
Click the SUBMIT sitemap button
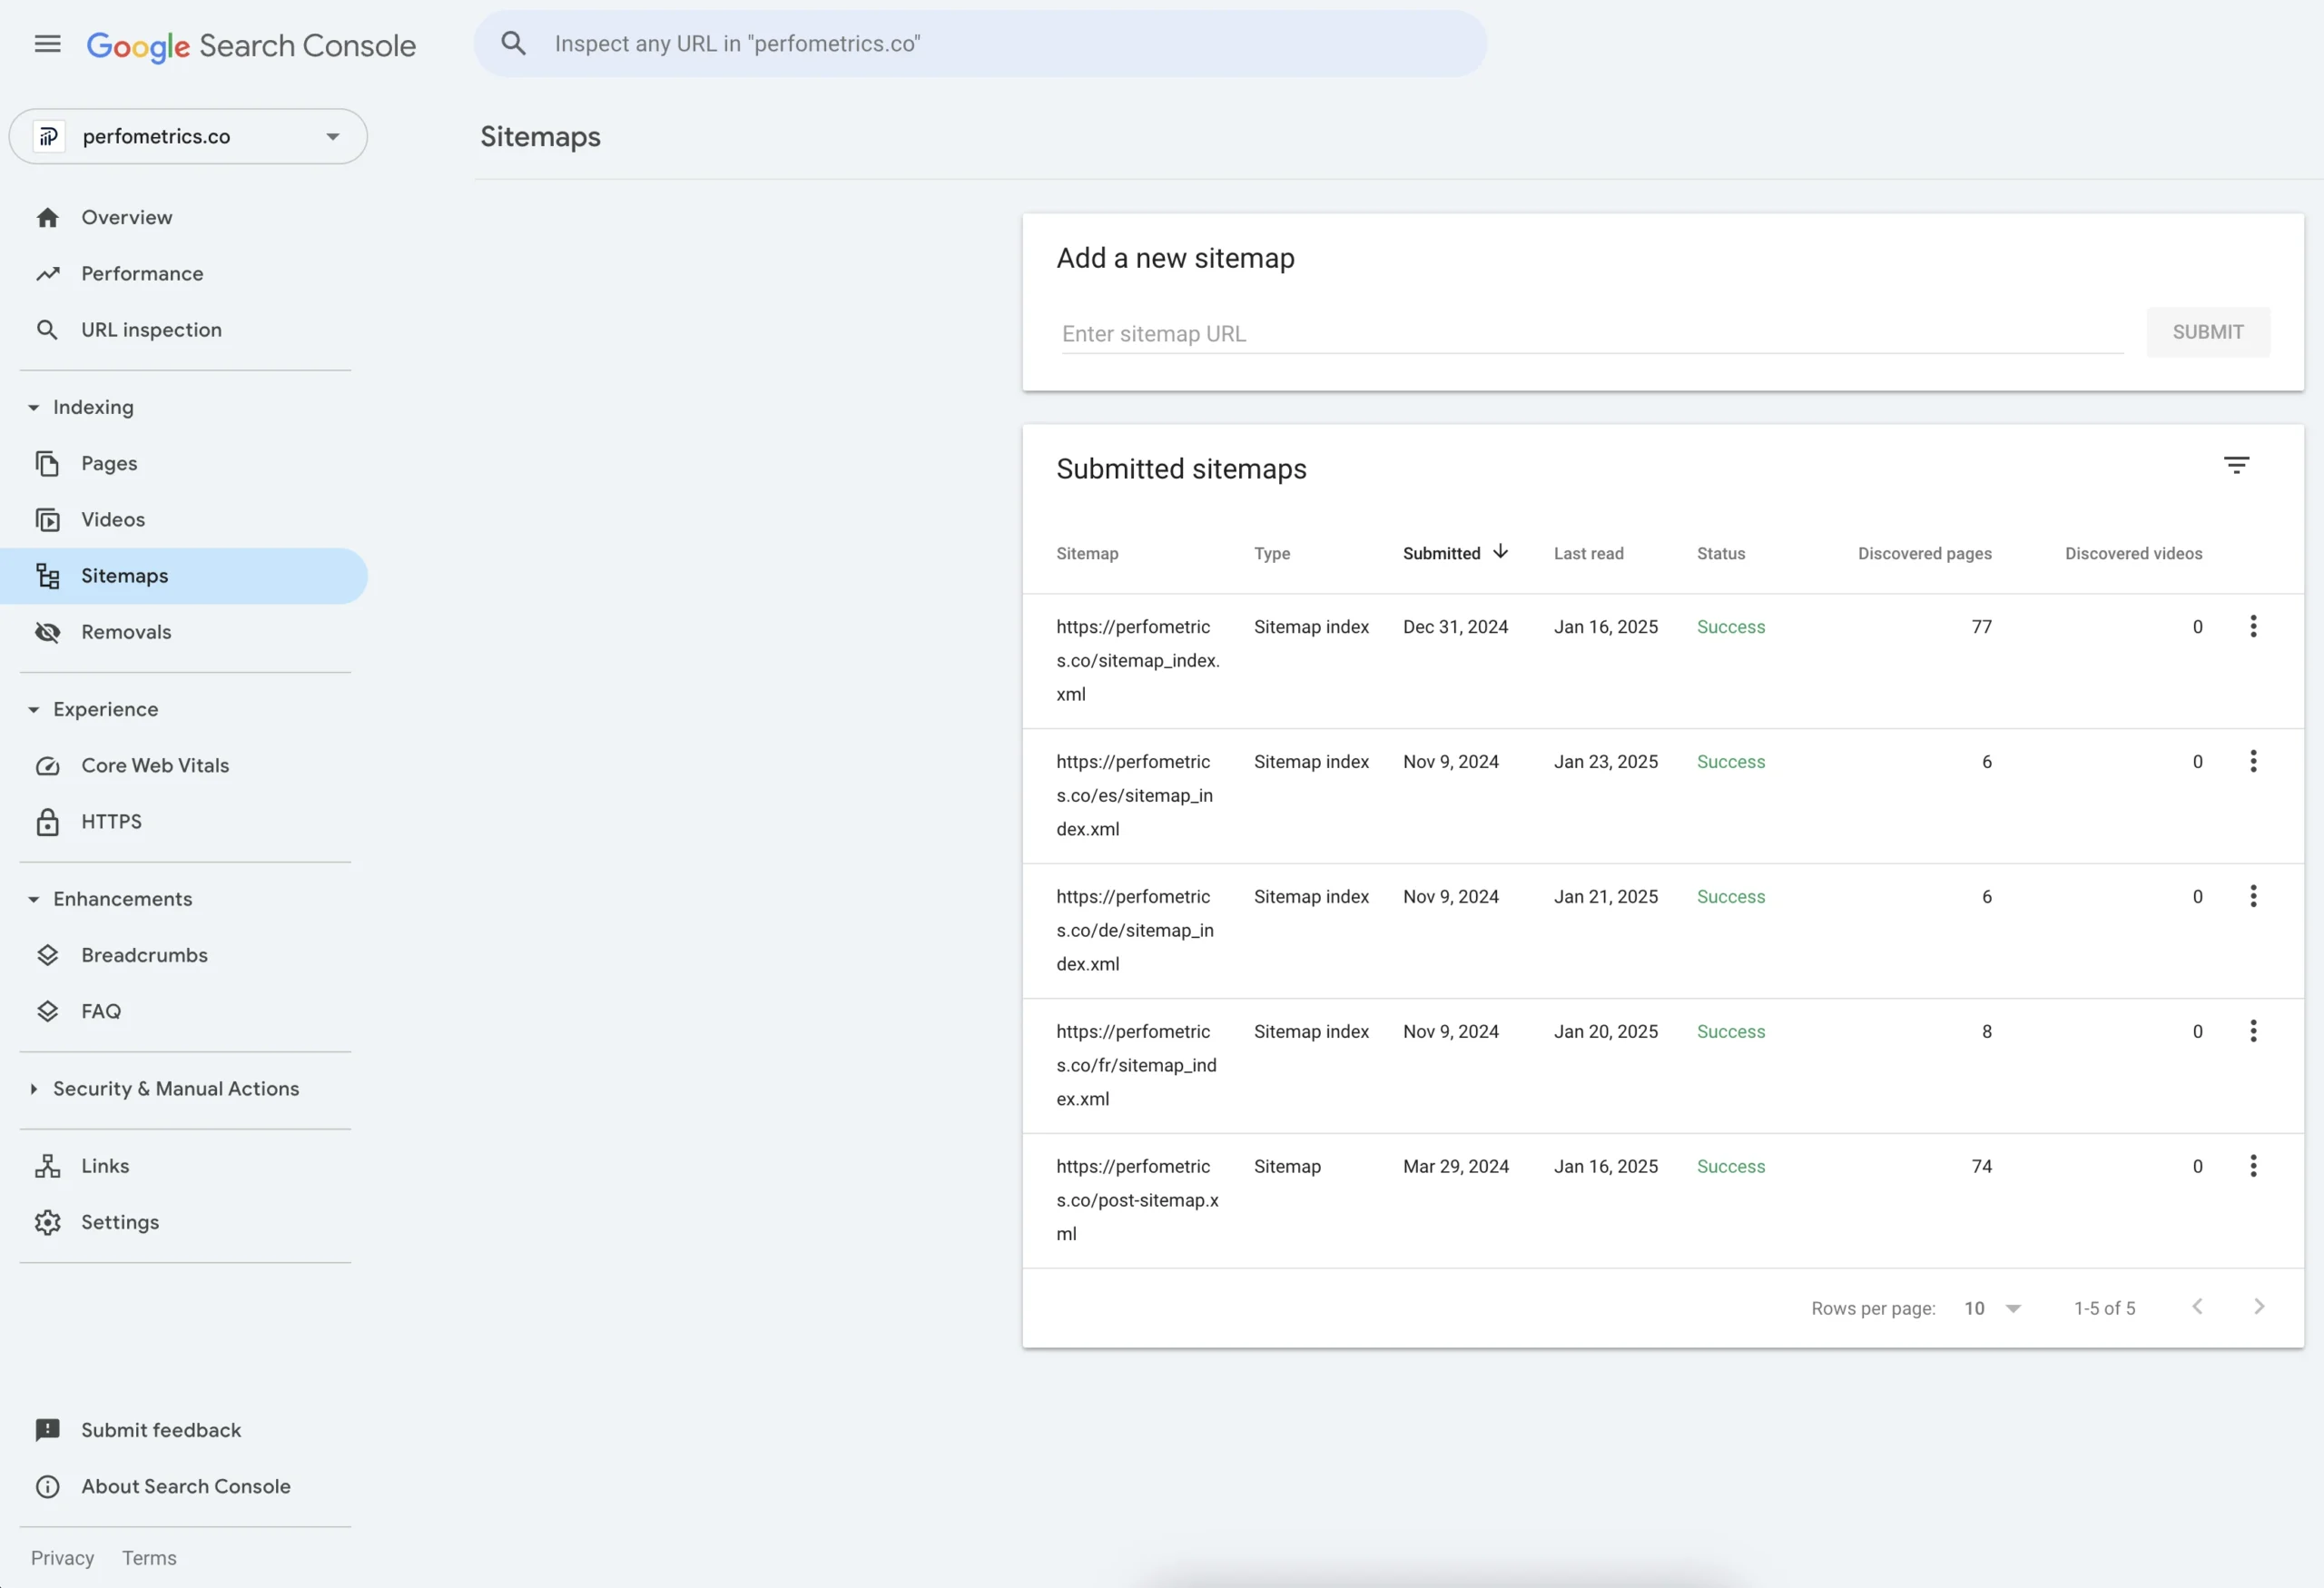[x=2207, y=332]
